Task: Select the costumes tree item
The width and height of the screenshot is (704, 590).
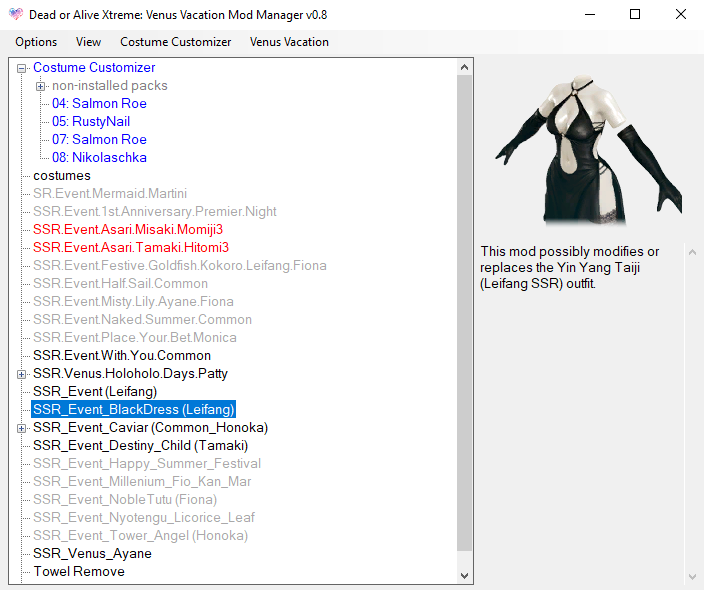Action: point(62,176)
